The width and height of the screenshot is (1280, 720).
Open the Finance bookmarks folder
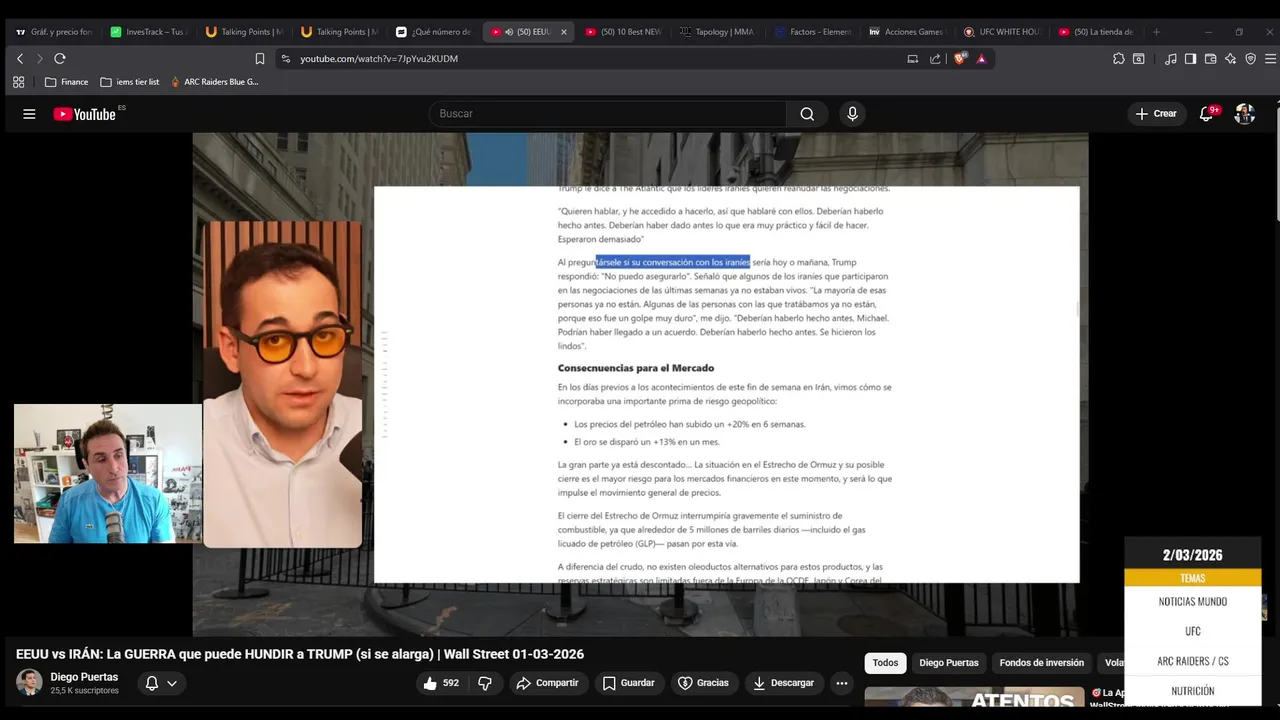coord(67,82)
